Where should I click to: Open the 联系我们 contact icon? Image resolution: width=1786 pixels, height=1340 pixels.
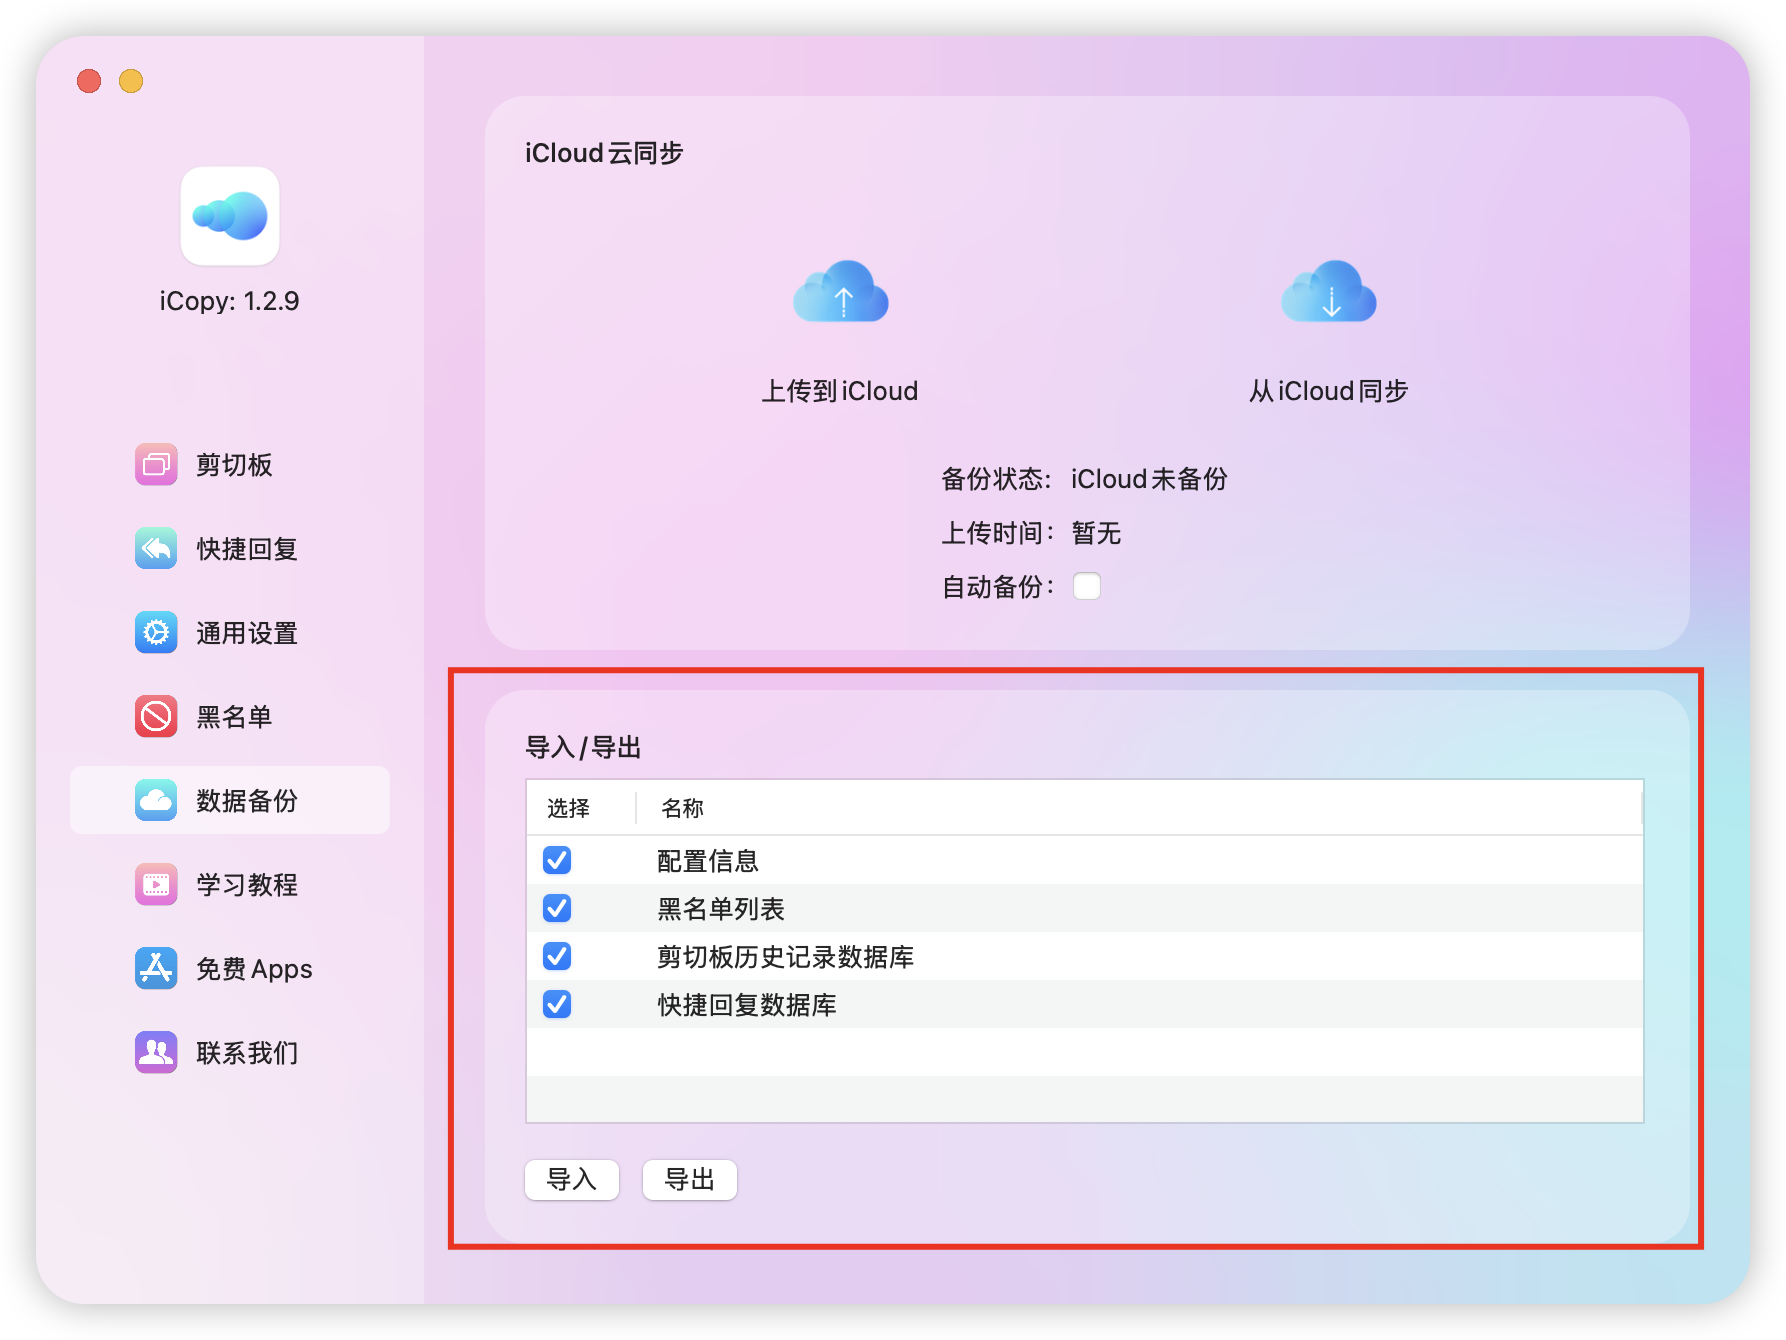156,1053
